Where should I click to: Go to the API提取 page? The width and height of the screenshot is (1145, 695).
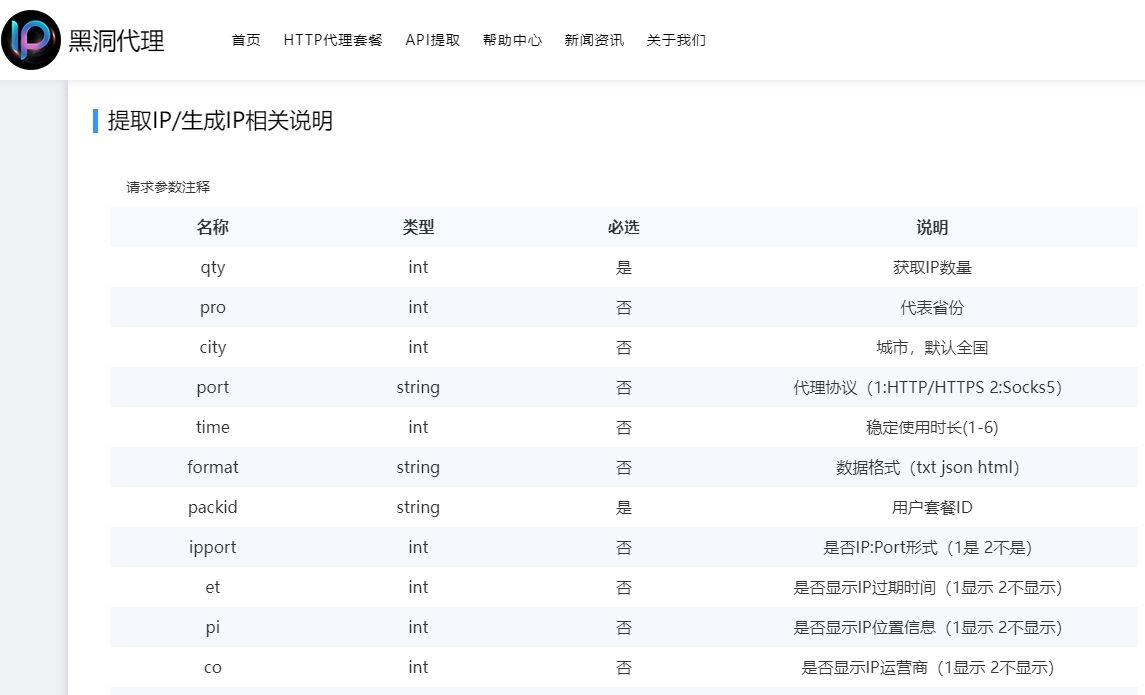pyautogui.click(x=433, y=40)
